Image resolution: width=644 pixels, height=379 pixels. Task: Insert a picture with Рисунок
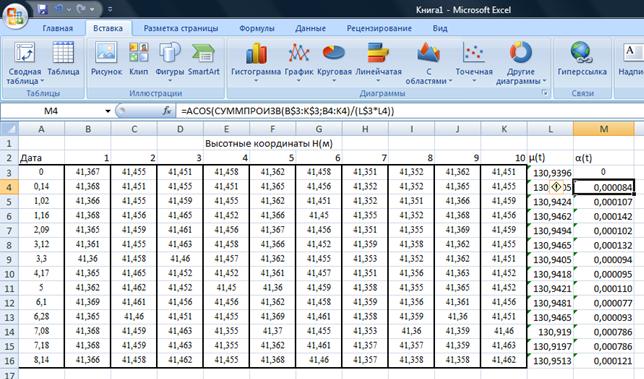[106, 59]
